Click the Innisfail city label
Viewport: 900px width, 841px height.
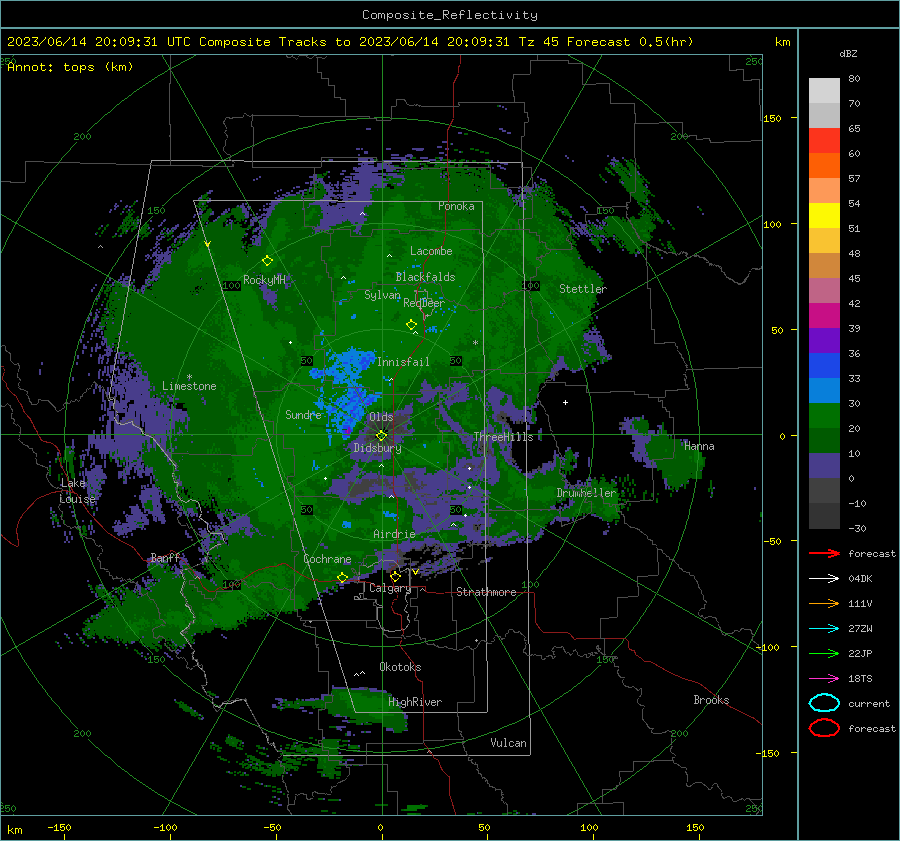click(403, 362)
